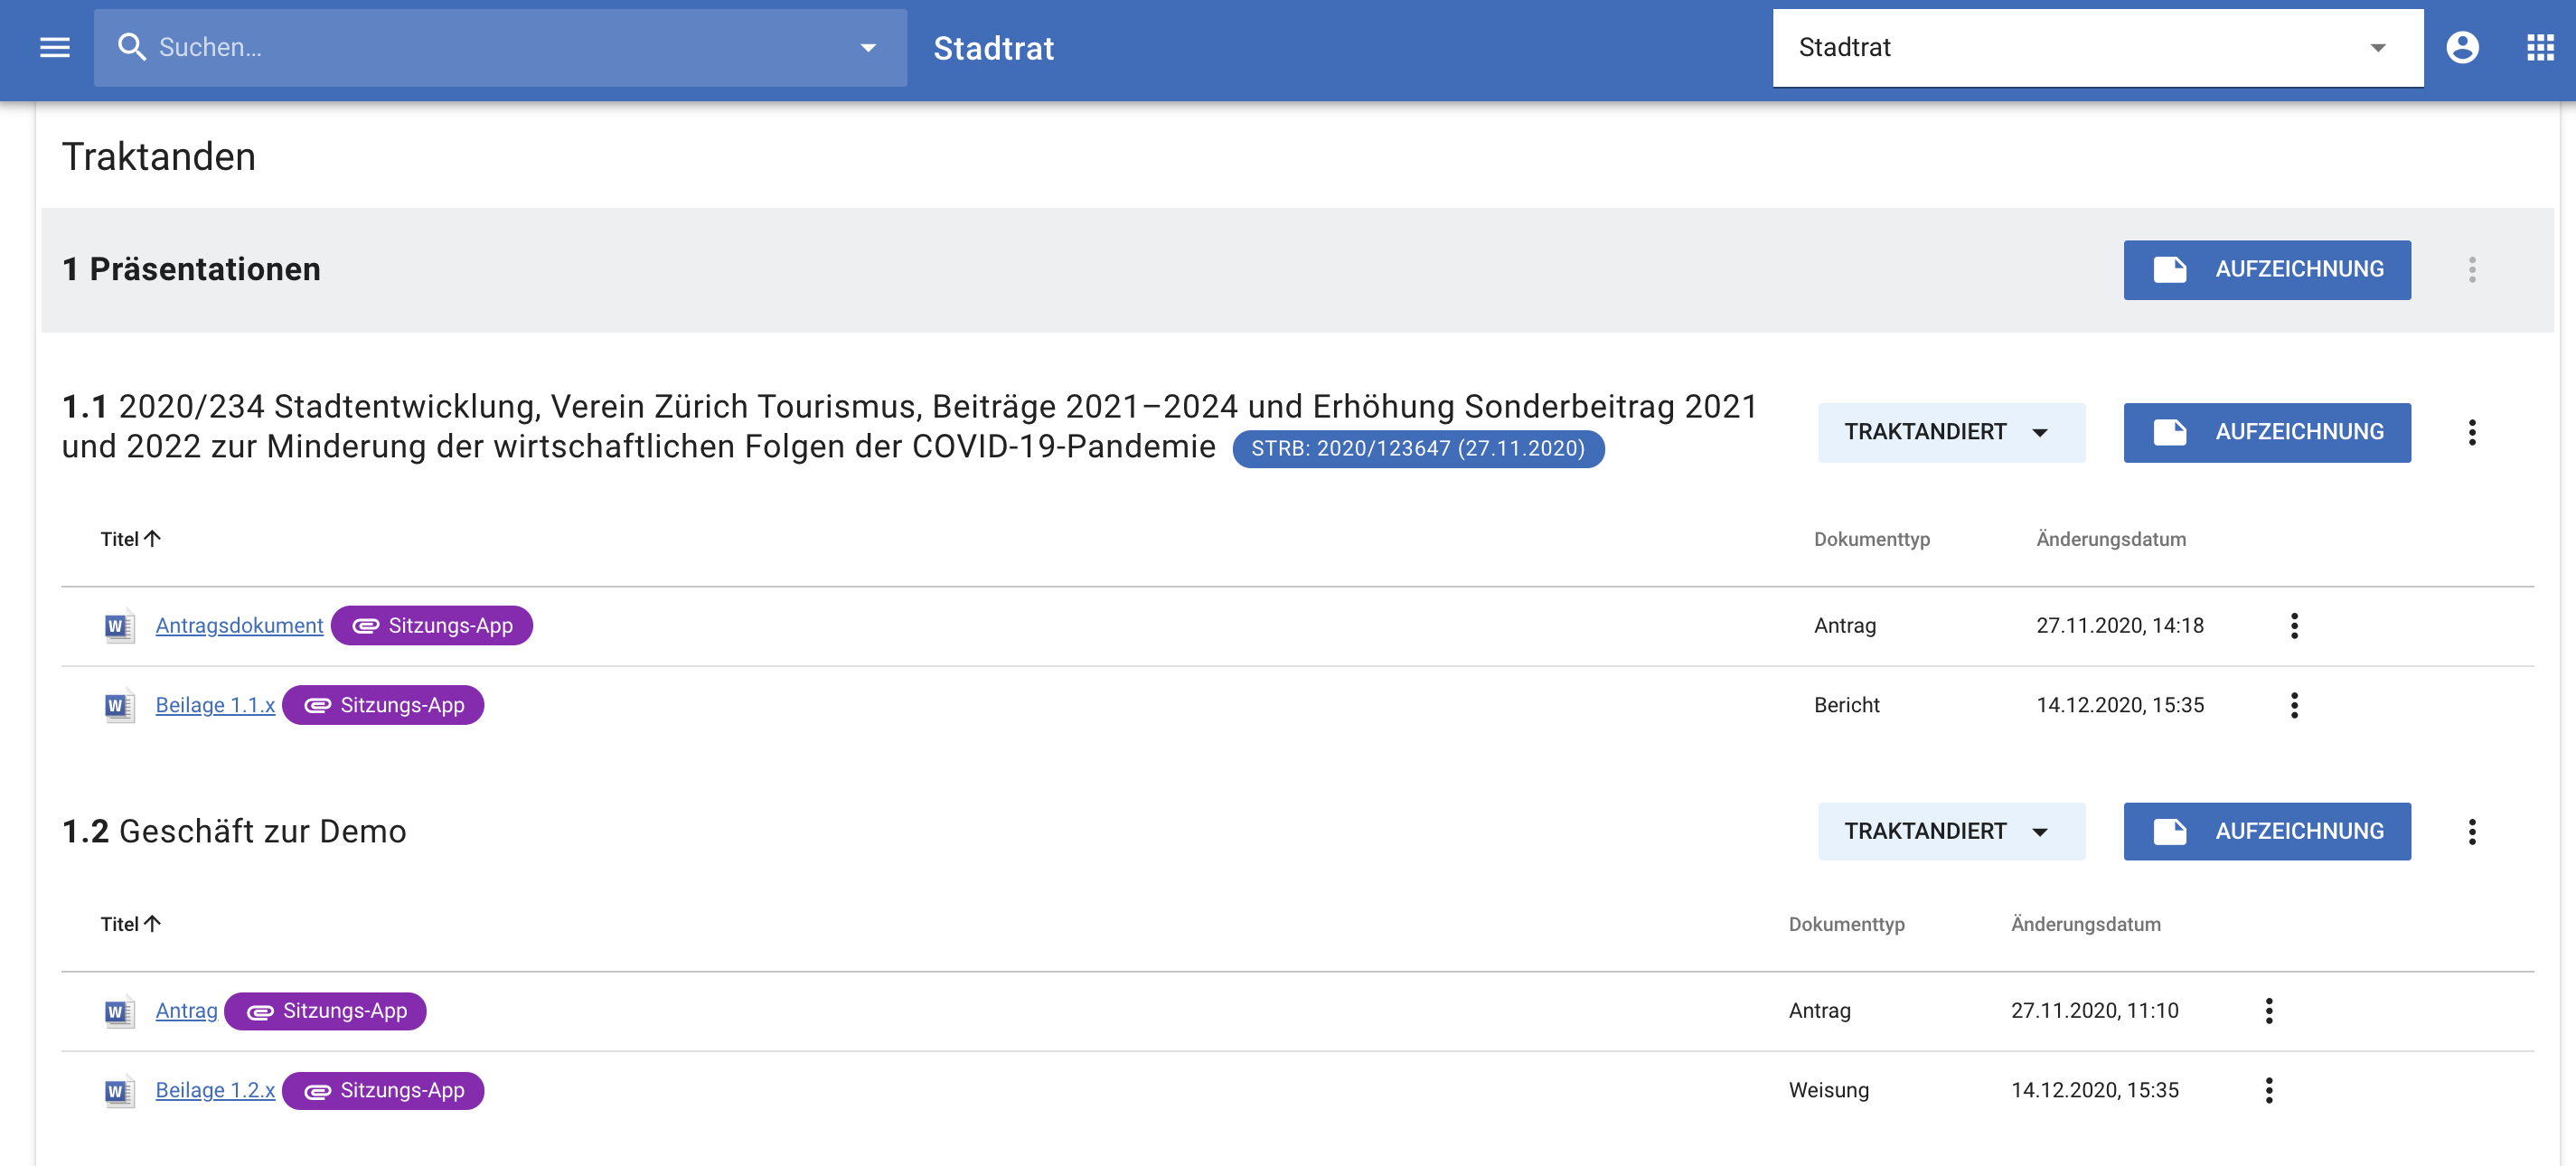This screenshot has height=1166, width=2576.
Task: Open three-dot menu for Beilage 1.1.x row
Action: pyautogui.click(x=2294, y=705)
